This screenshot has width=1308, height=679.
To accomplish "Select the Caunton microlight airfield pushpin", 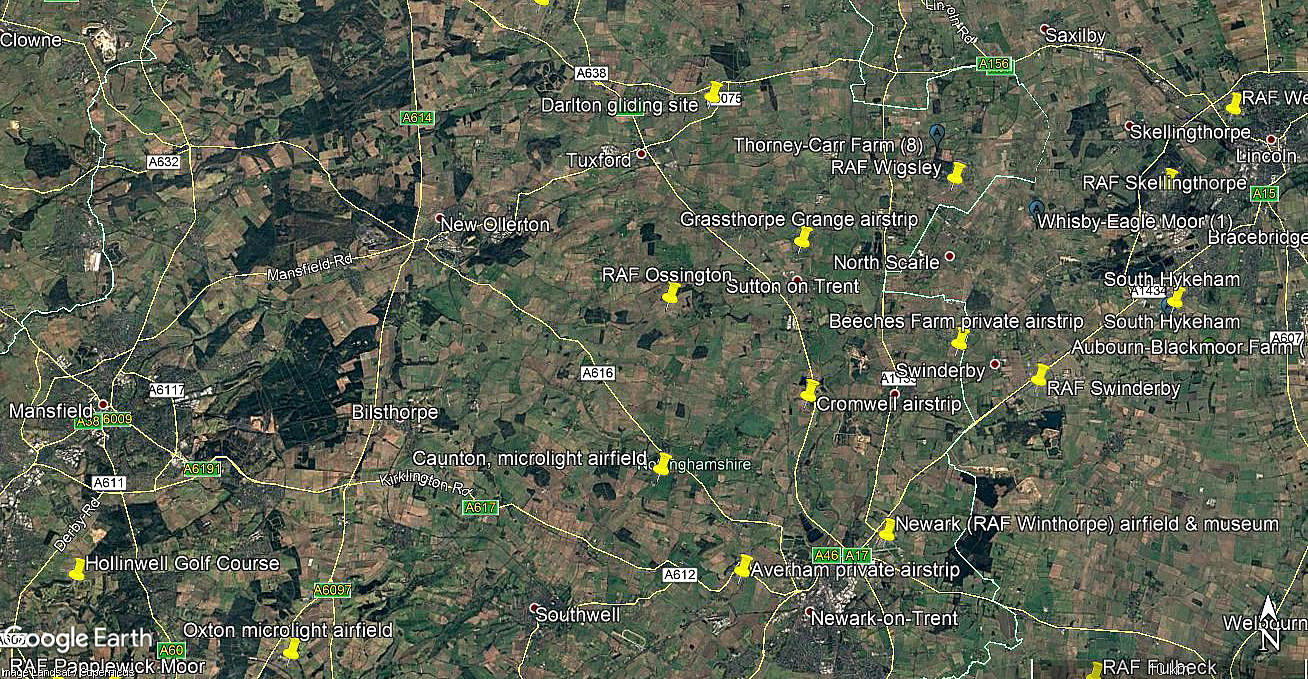I will point(662,464).
